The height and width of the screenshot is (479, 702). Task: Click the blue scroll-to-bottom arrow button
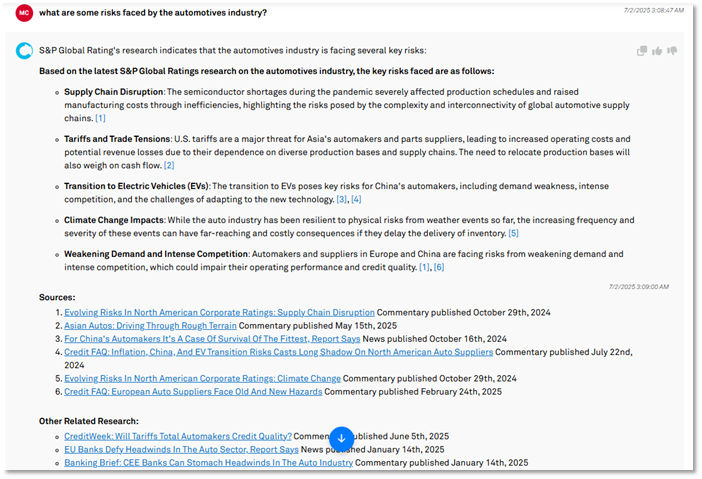pos(342,439)
